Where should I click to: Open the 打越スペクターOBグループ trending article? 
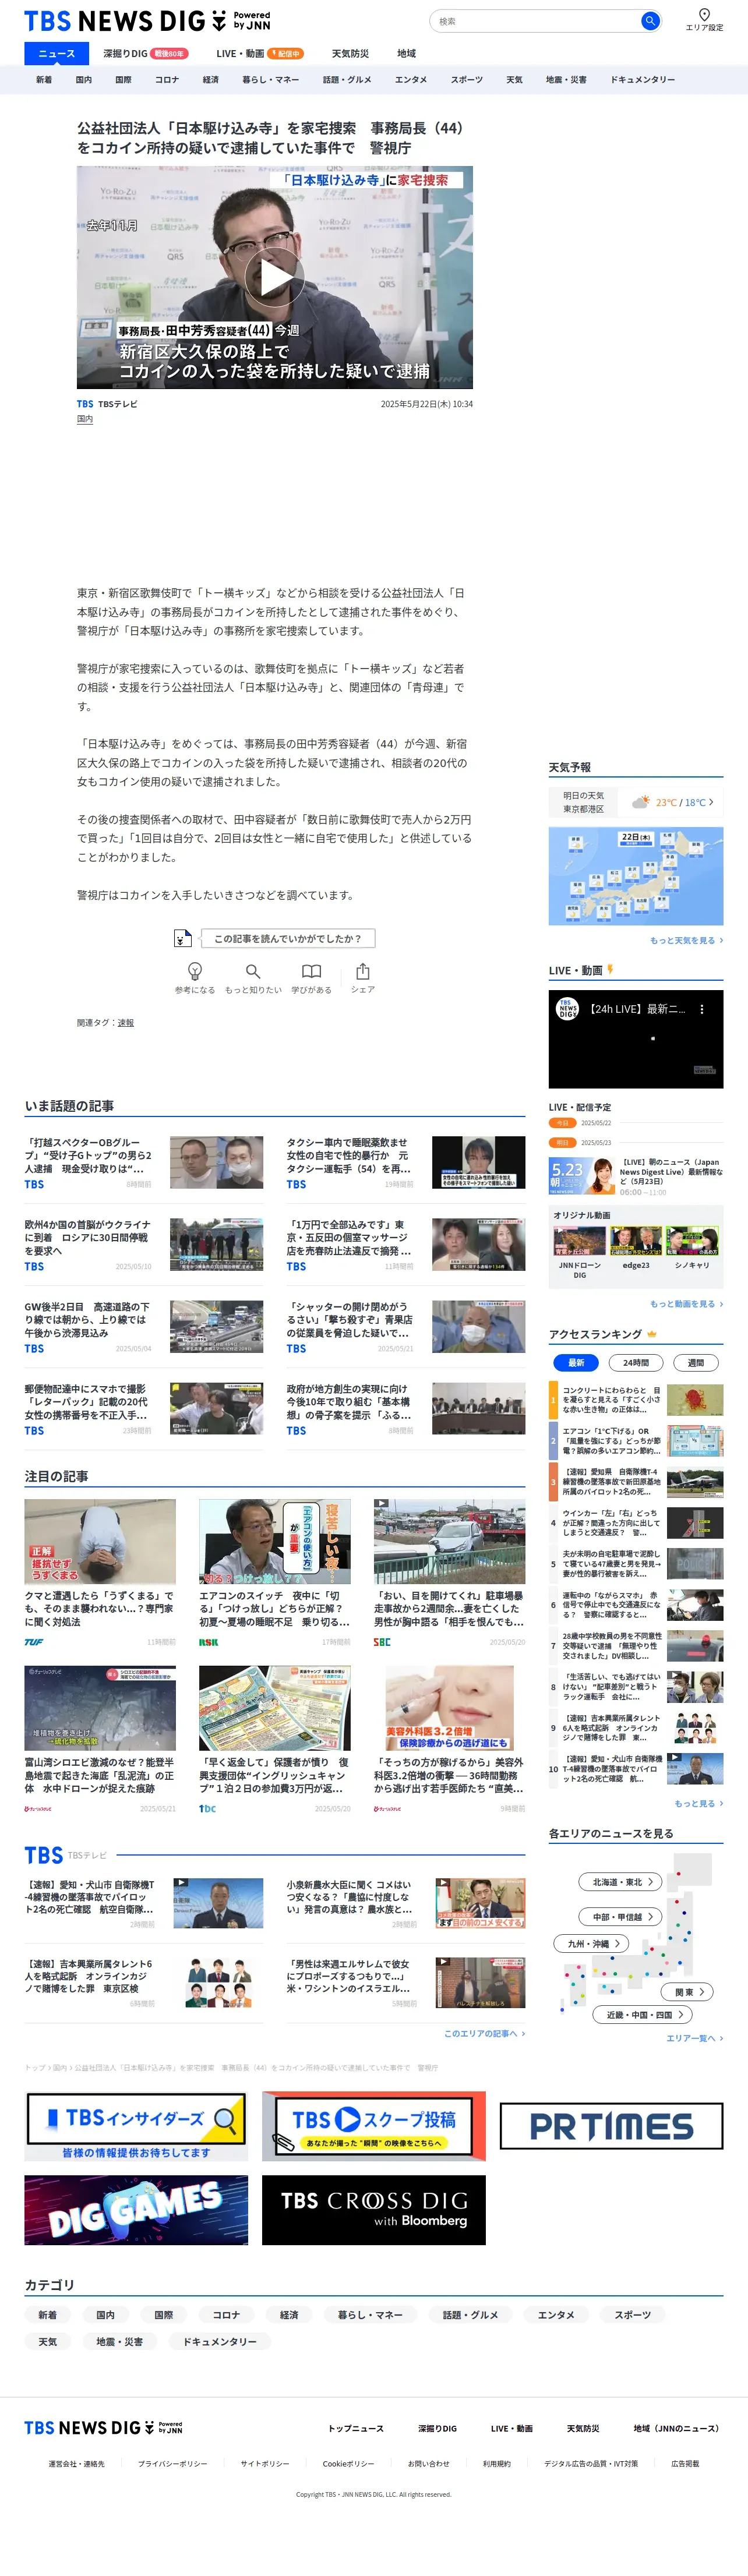[x=144, y=1162]
